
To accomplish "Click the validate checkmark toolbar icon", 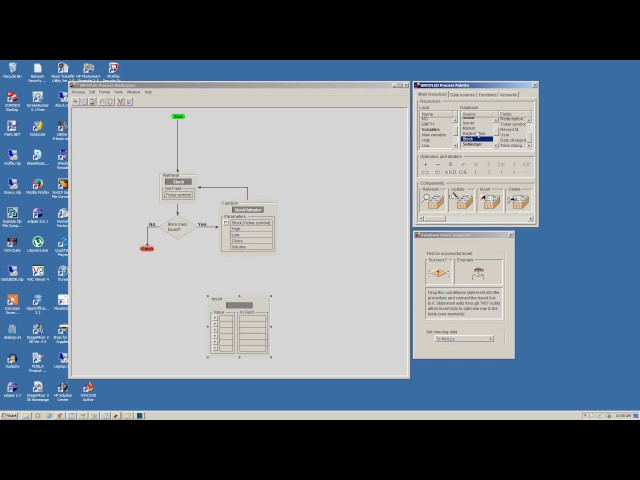I will 129,101.
